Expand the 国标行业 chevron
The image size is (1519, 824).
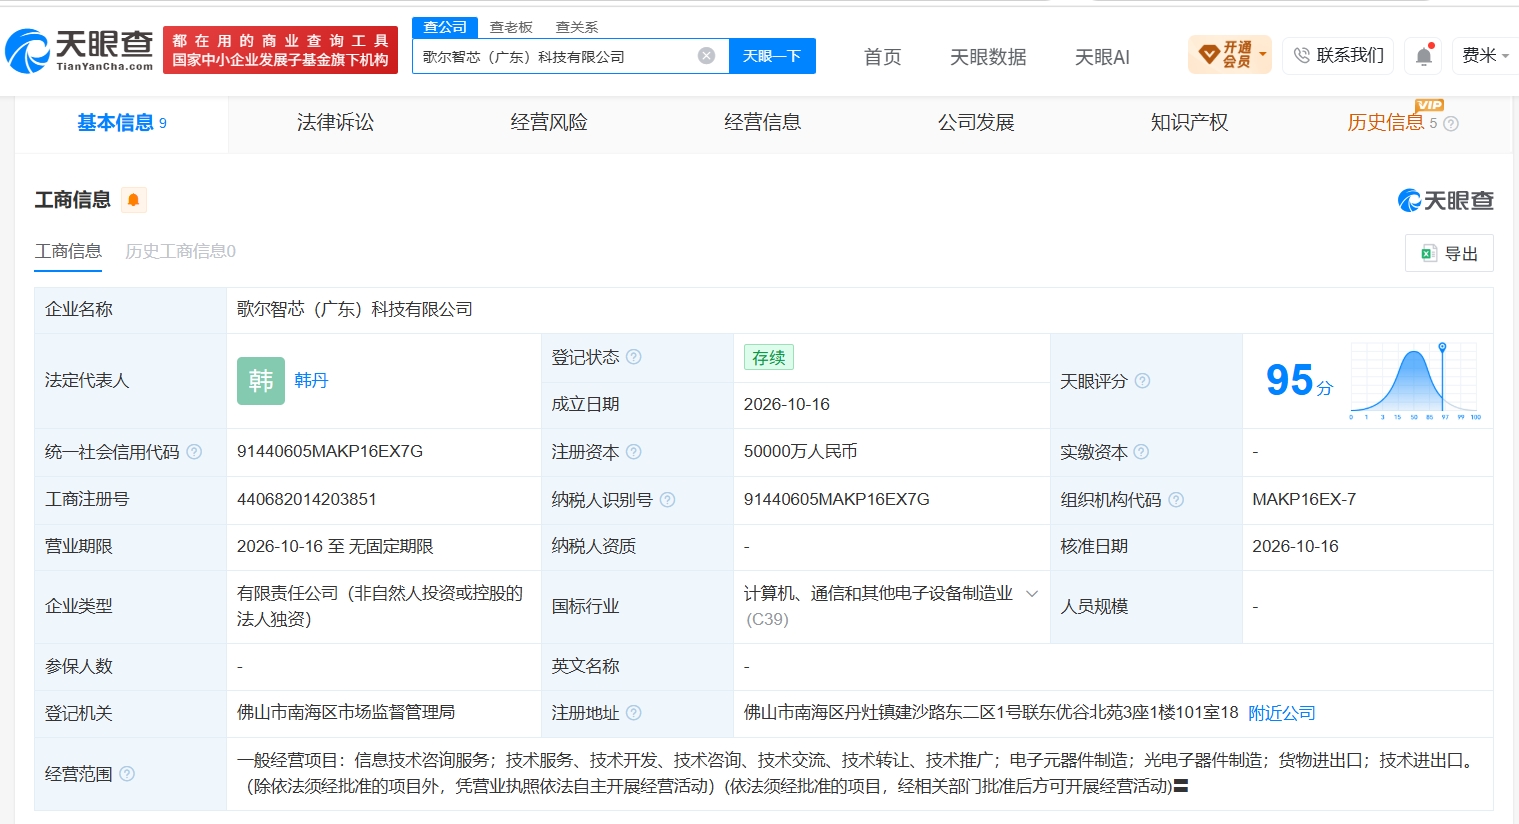click(1032, 594)
